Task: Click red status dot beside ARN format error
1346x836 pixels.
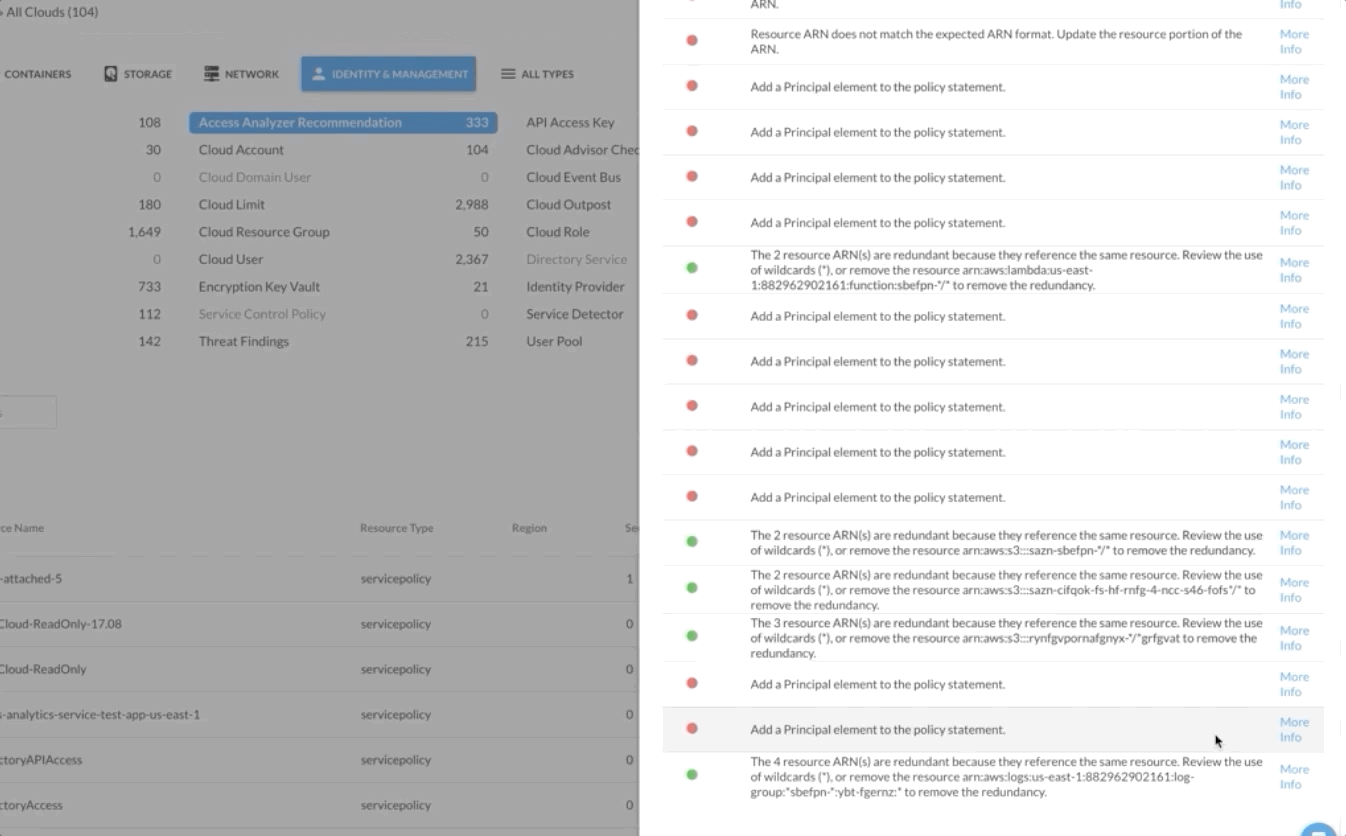Action: pyautogui.click(x=692, y=41)
